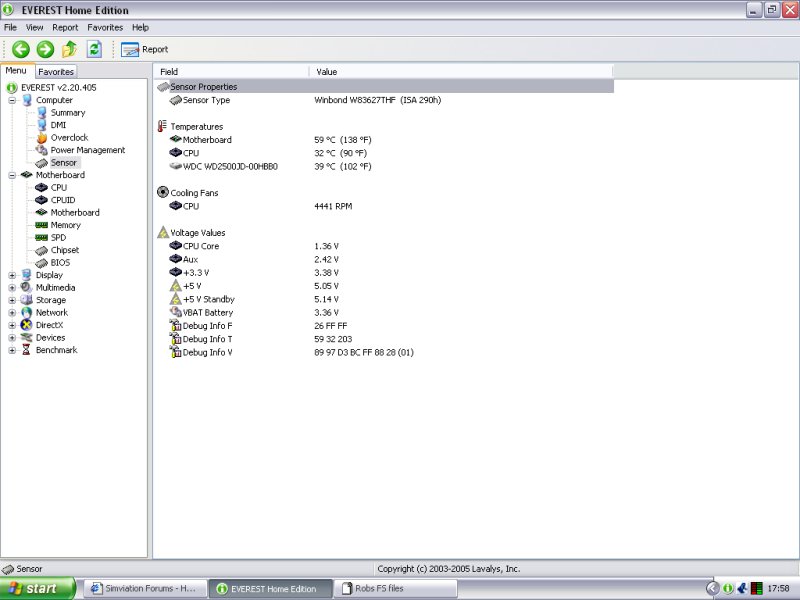Click the green Forward arrow toolbar icon
The image size is (800, 600).
tap(45, 49)
